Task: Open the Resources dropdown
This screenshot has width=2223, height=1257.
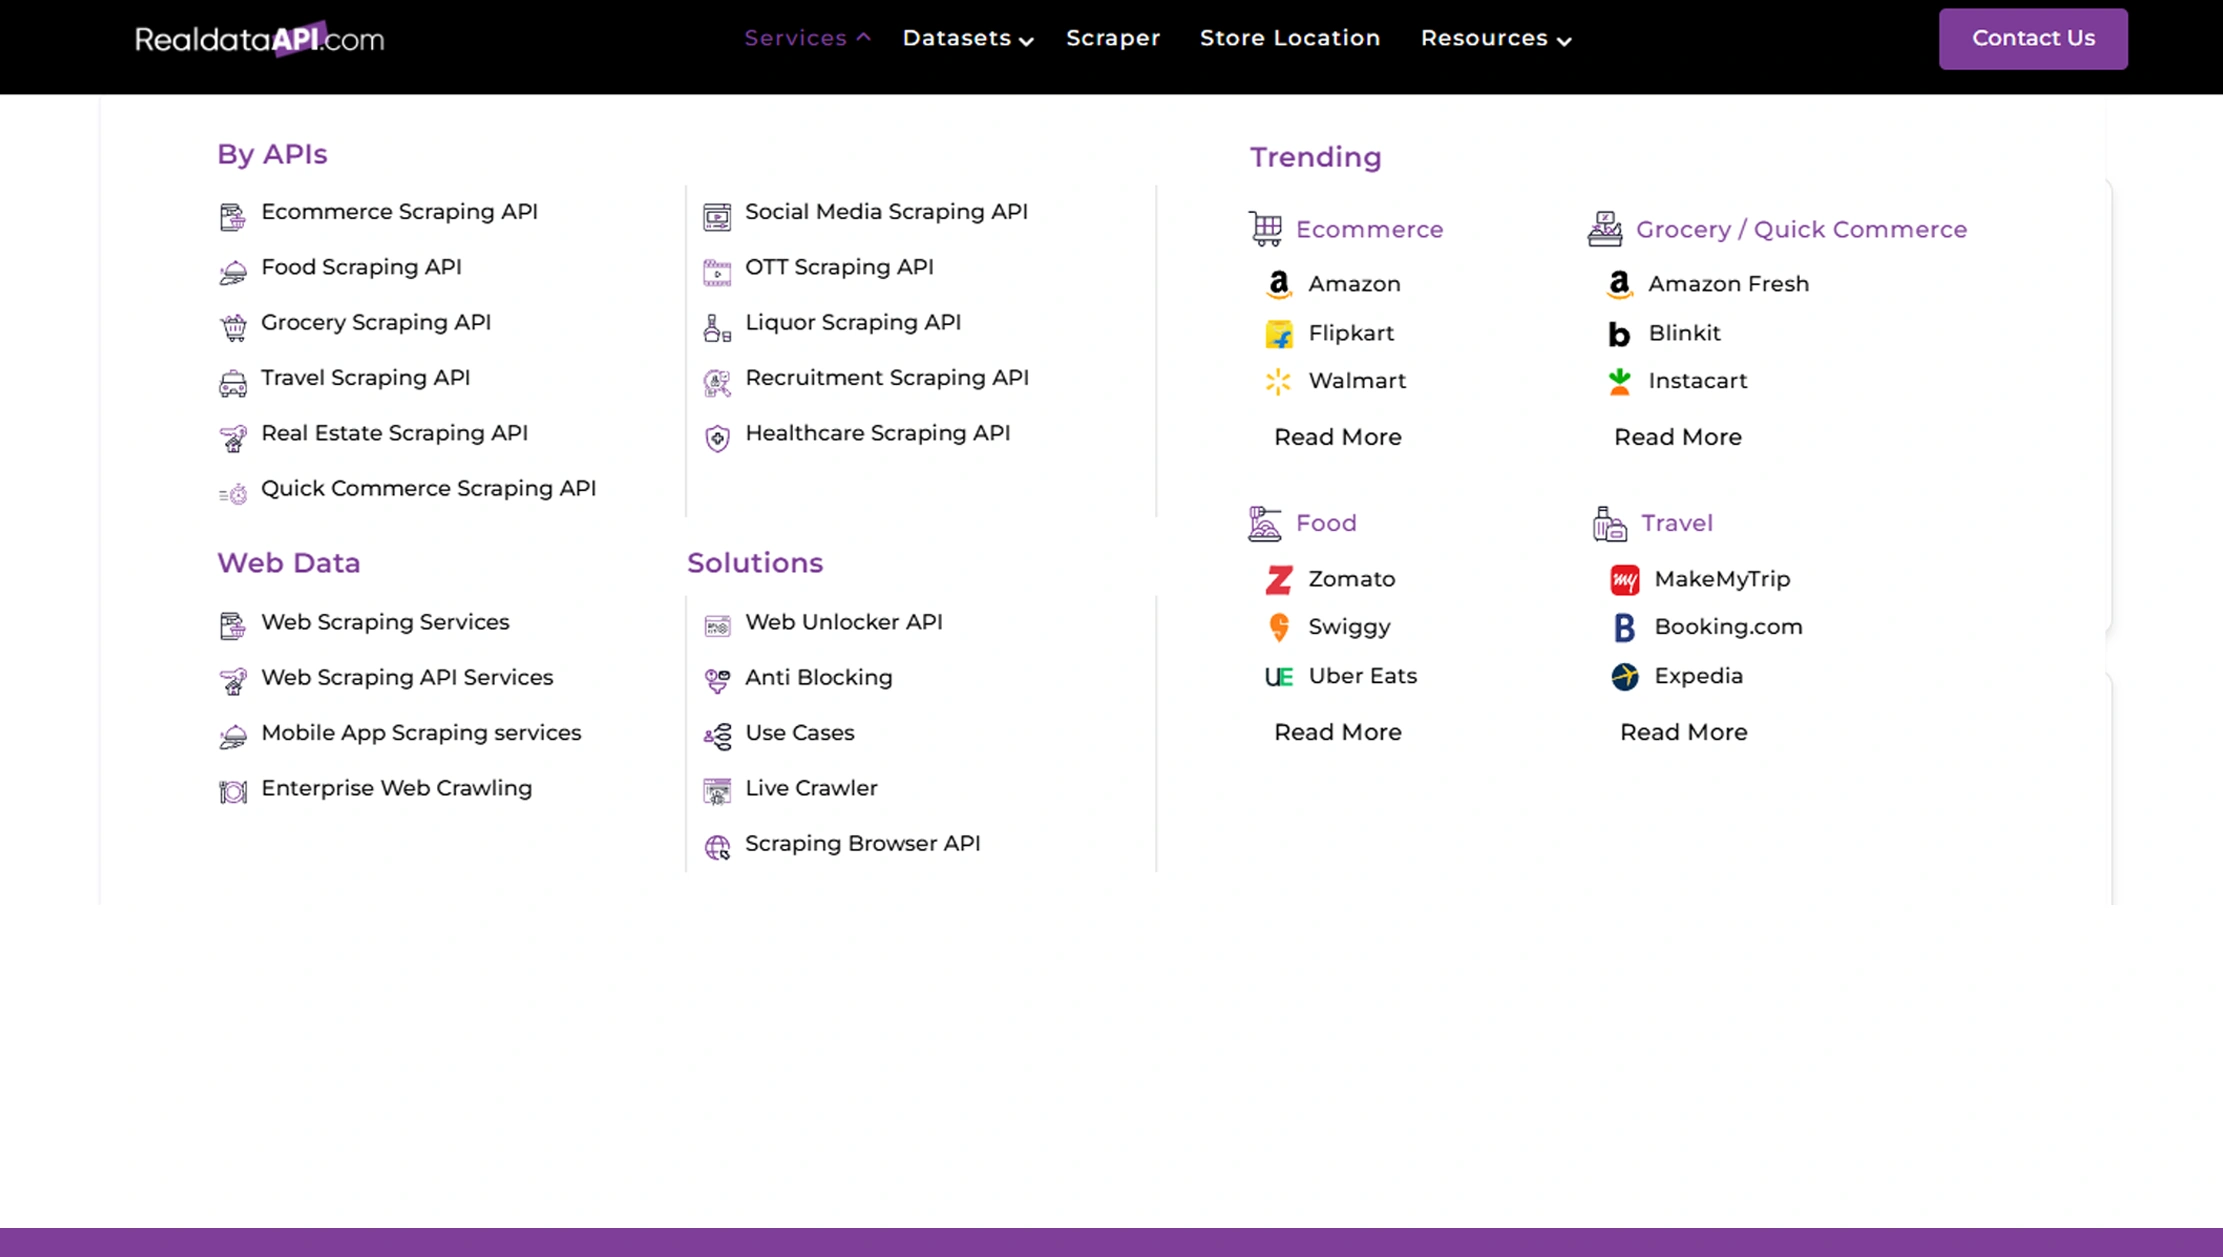Action: (x=1494, y=38)
